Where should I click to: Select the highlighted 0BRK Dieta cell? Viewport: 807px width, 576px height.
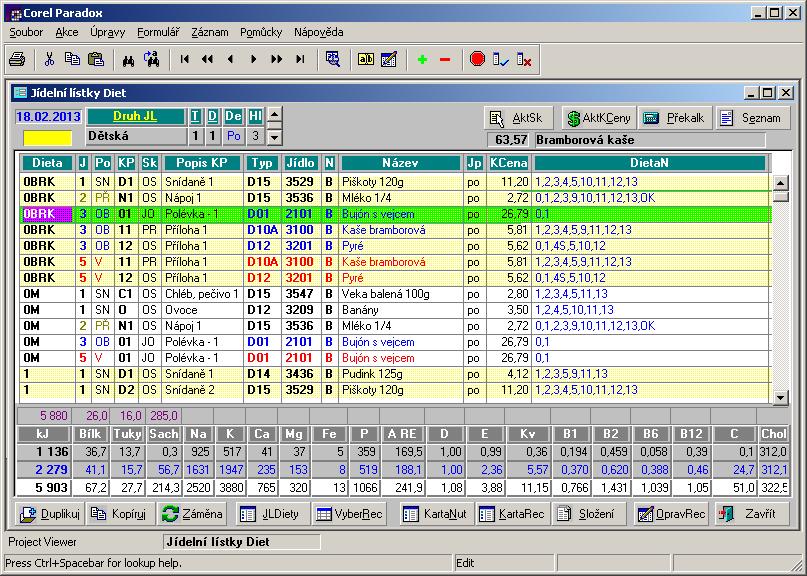coord(47,214)
